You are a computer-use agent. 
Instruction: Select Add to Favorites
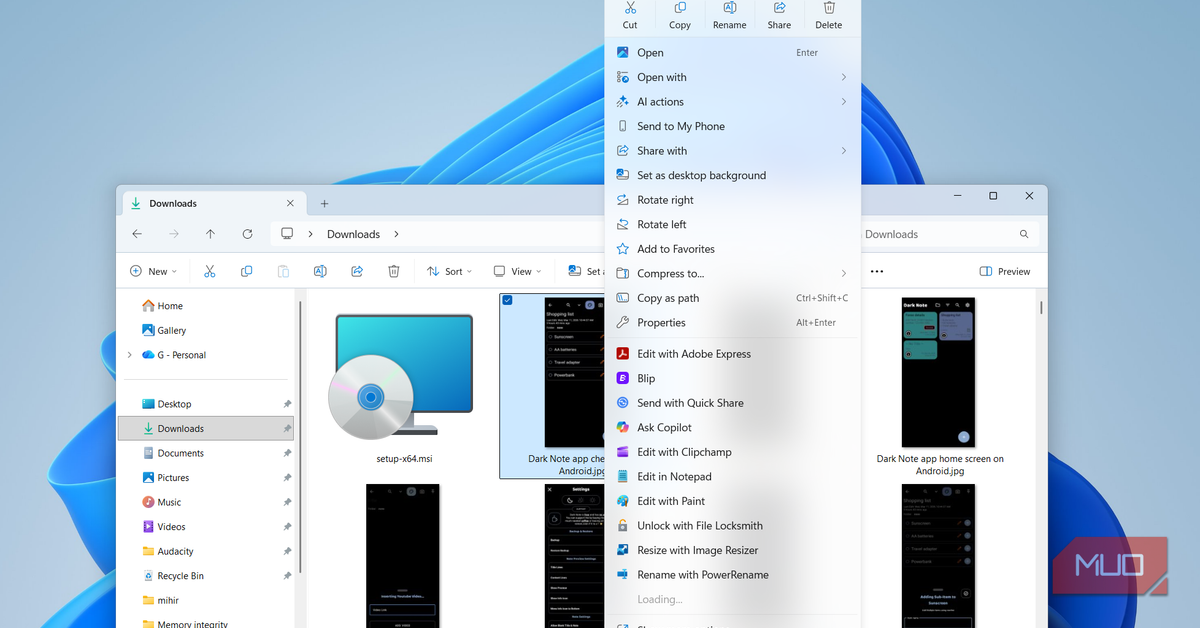tap(732, 249)
